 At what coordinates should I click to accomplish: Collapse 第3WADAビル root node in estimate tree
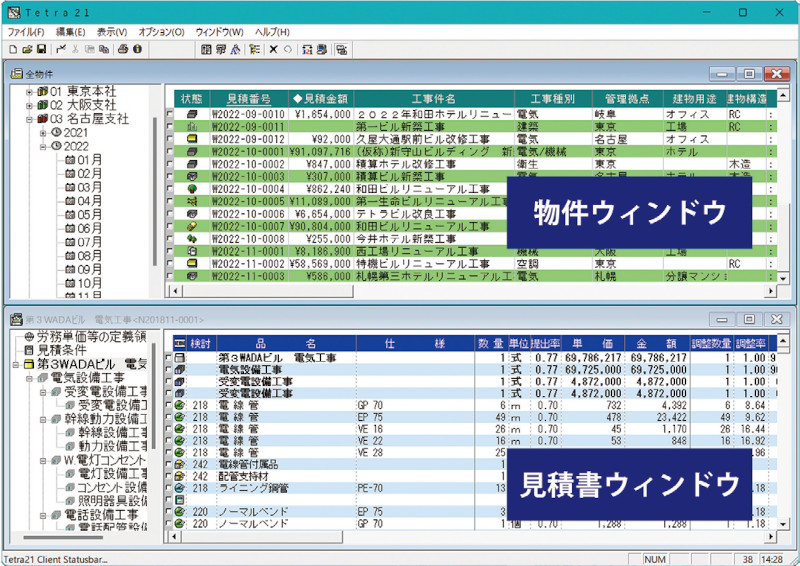pos(16,364)
